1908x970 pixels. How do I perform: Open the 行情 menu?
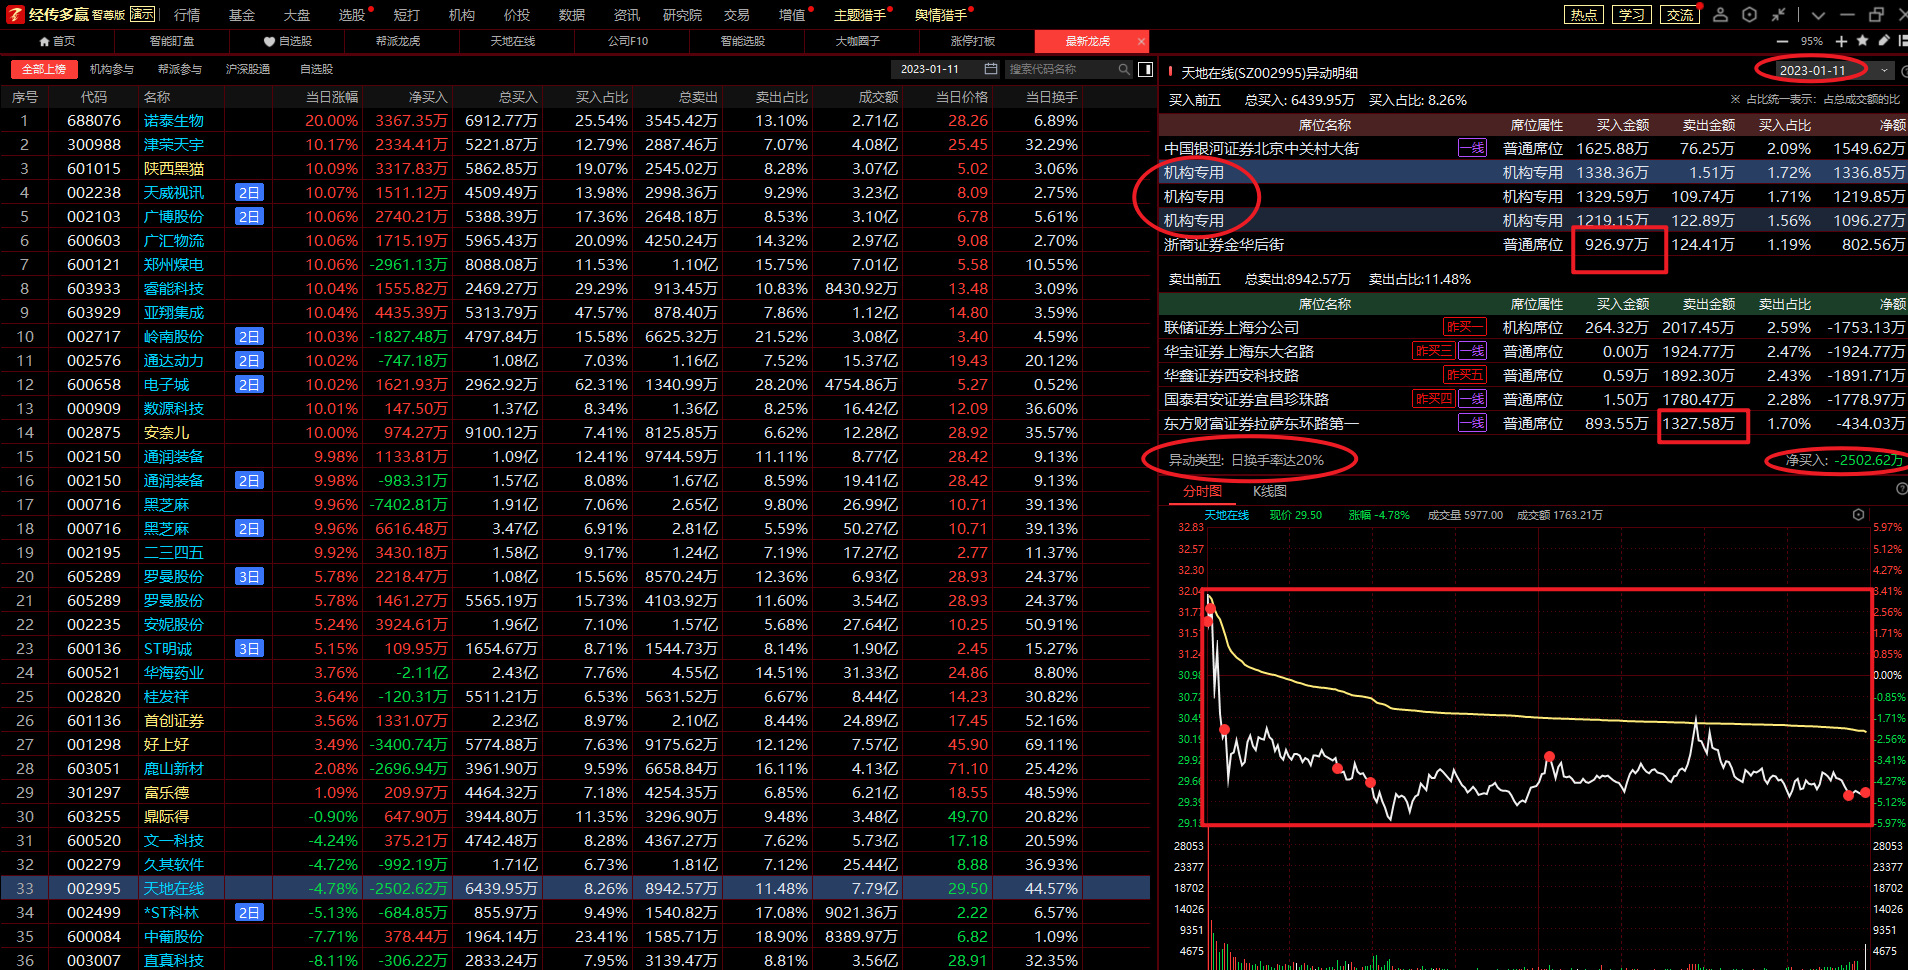pyautogui.click(x=187, y=15)
